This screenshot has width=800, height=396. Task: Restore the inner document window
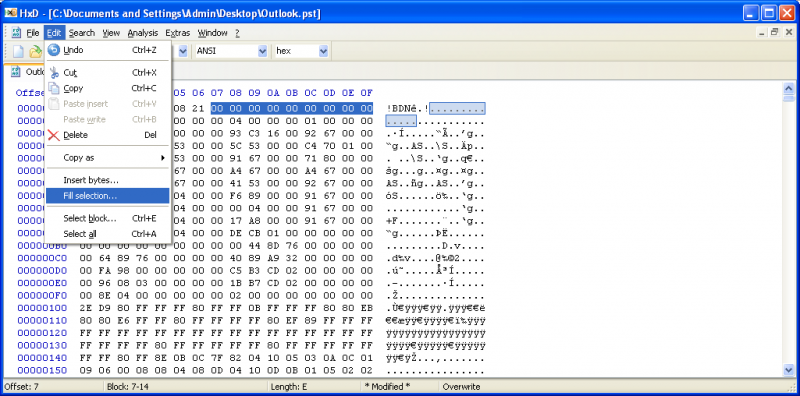click(774, 32)
